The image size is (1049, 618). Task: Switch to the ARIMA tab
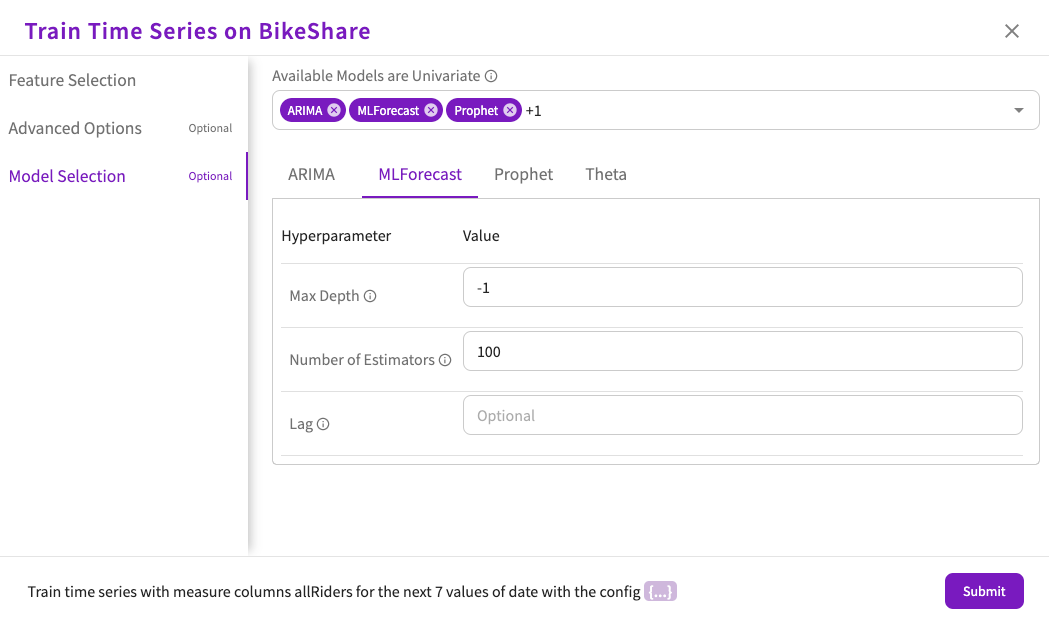point(311,175)
